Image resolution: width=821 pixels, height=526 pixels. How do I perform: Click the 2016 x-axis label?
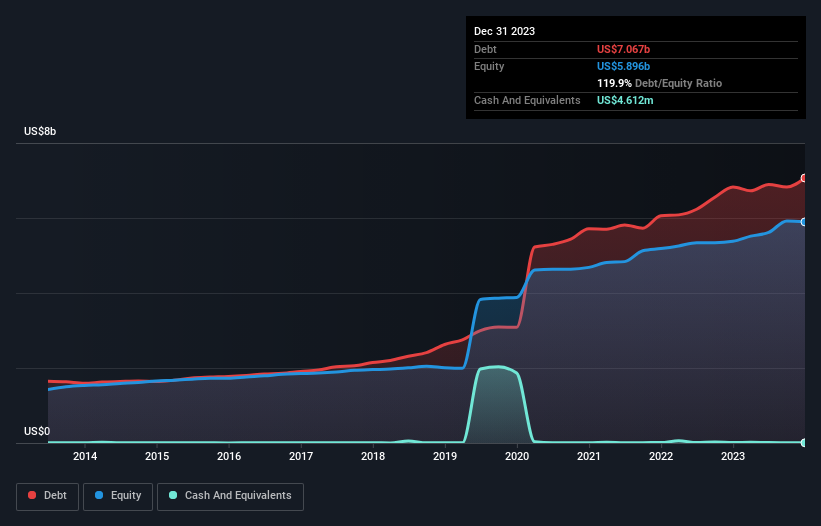[x=229, y=456]
